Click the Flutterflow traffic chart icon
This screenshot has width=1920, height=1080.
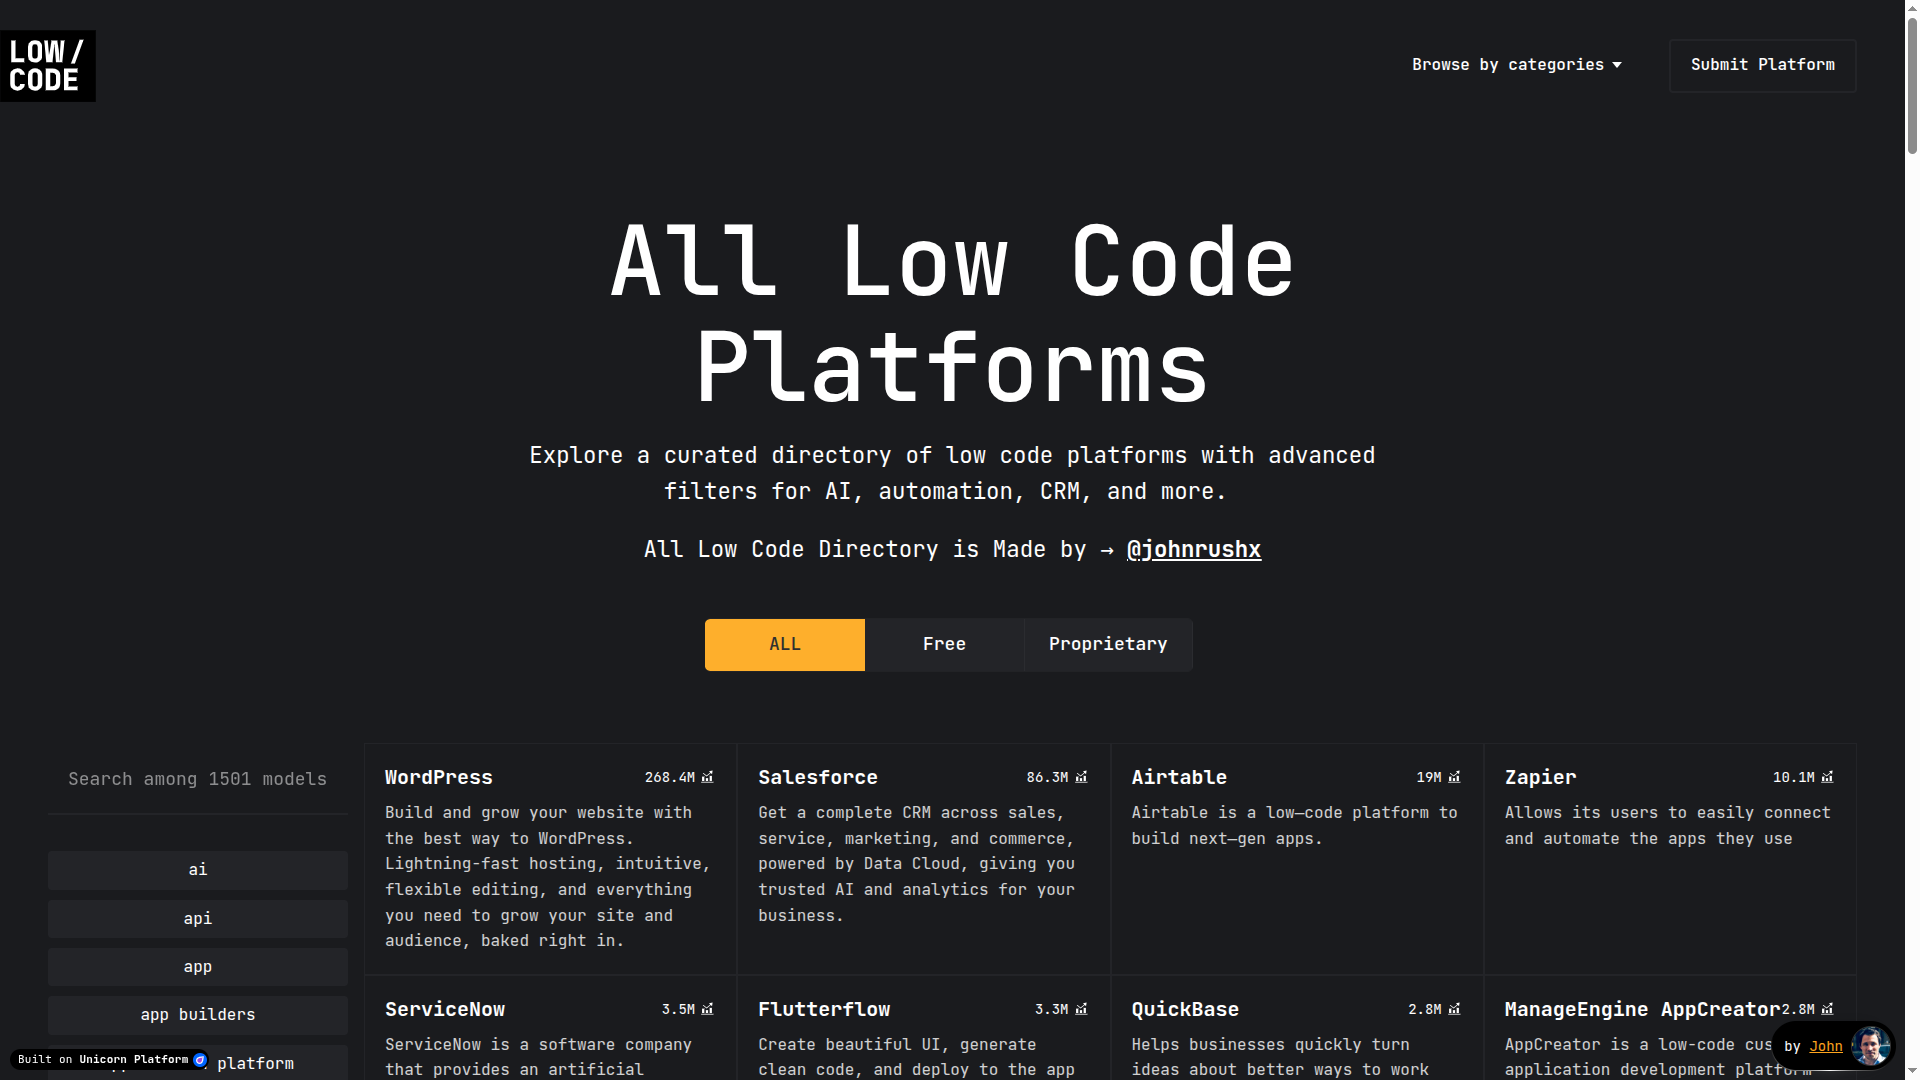[1081, 1009]
